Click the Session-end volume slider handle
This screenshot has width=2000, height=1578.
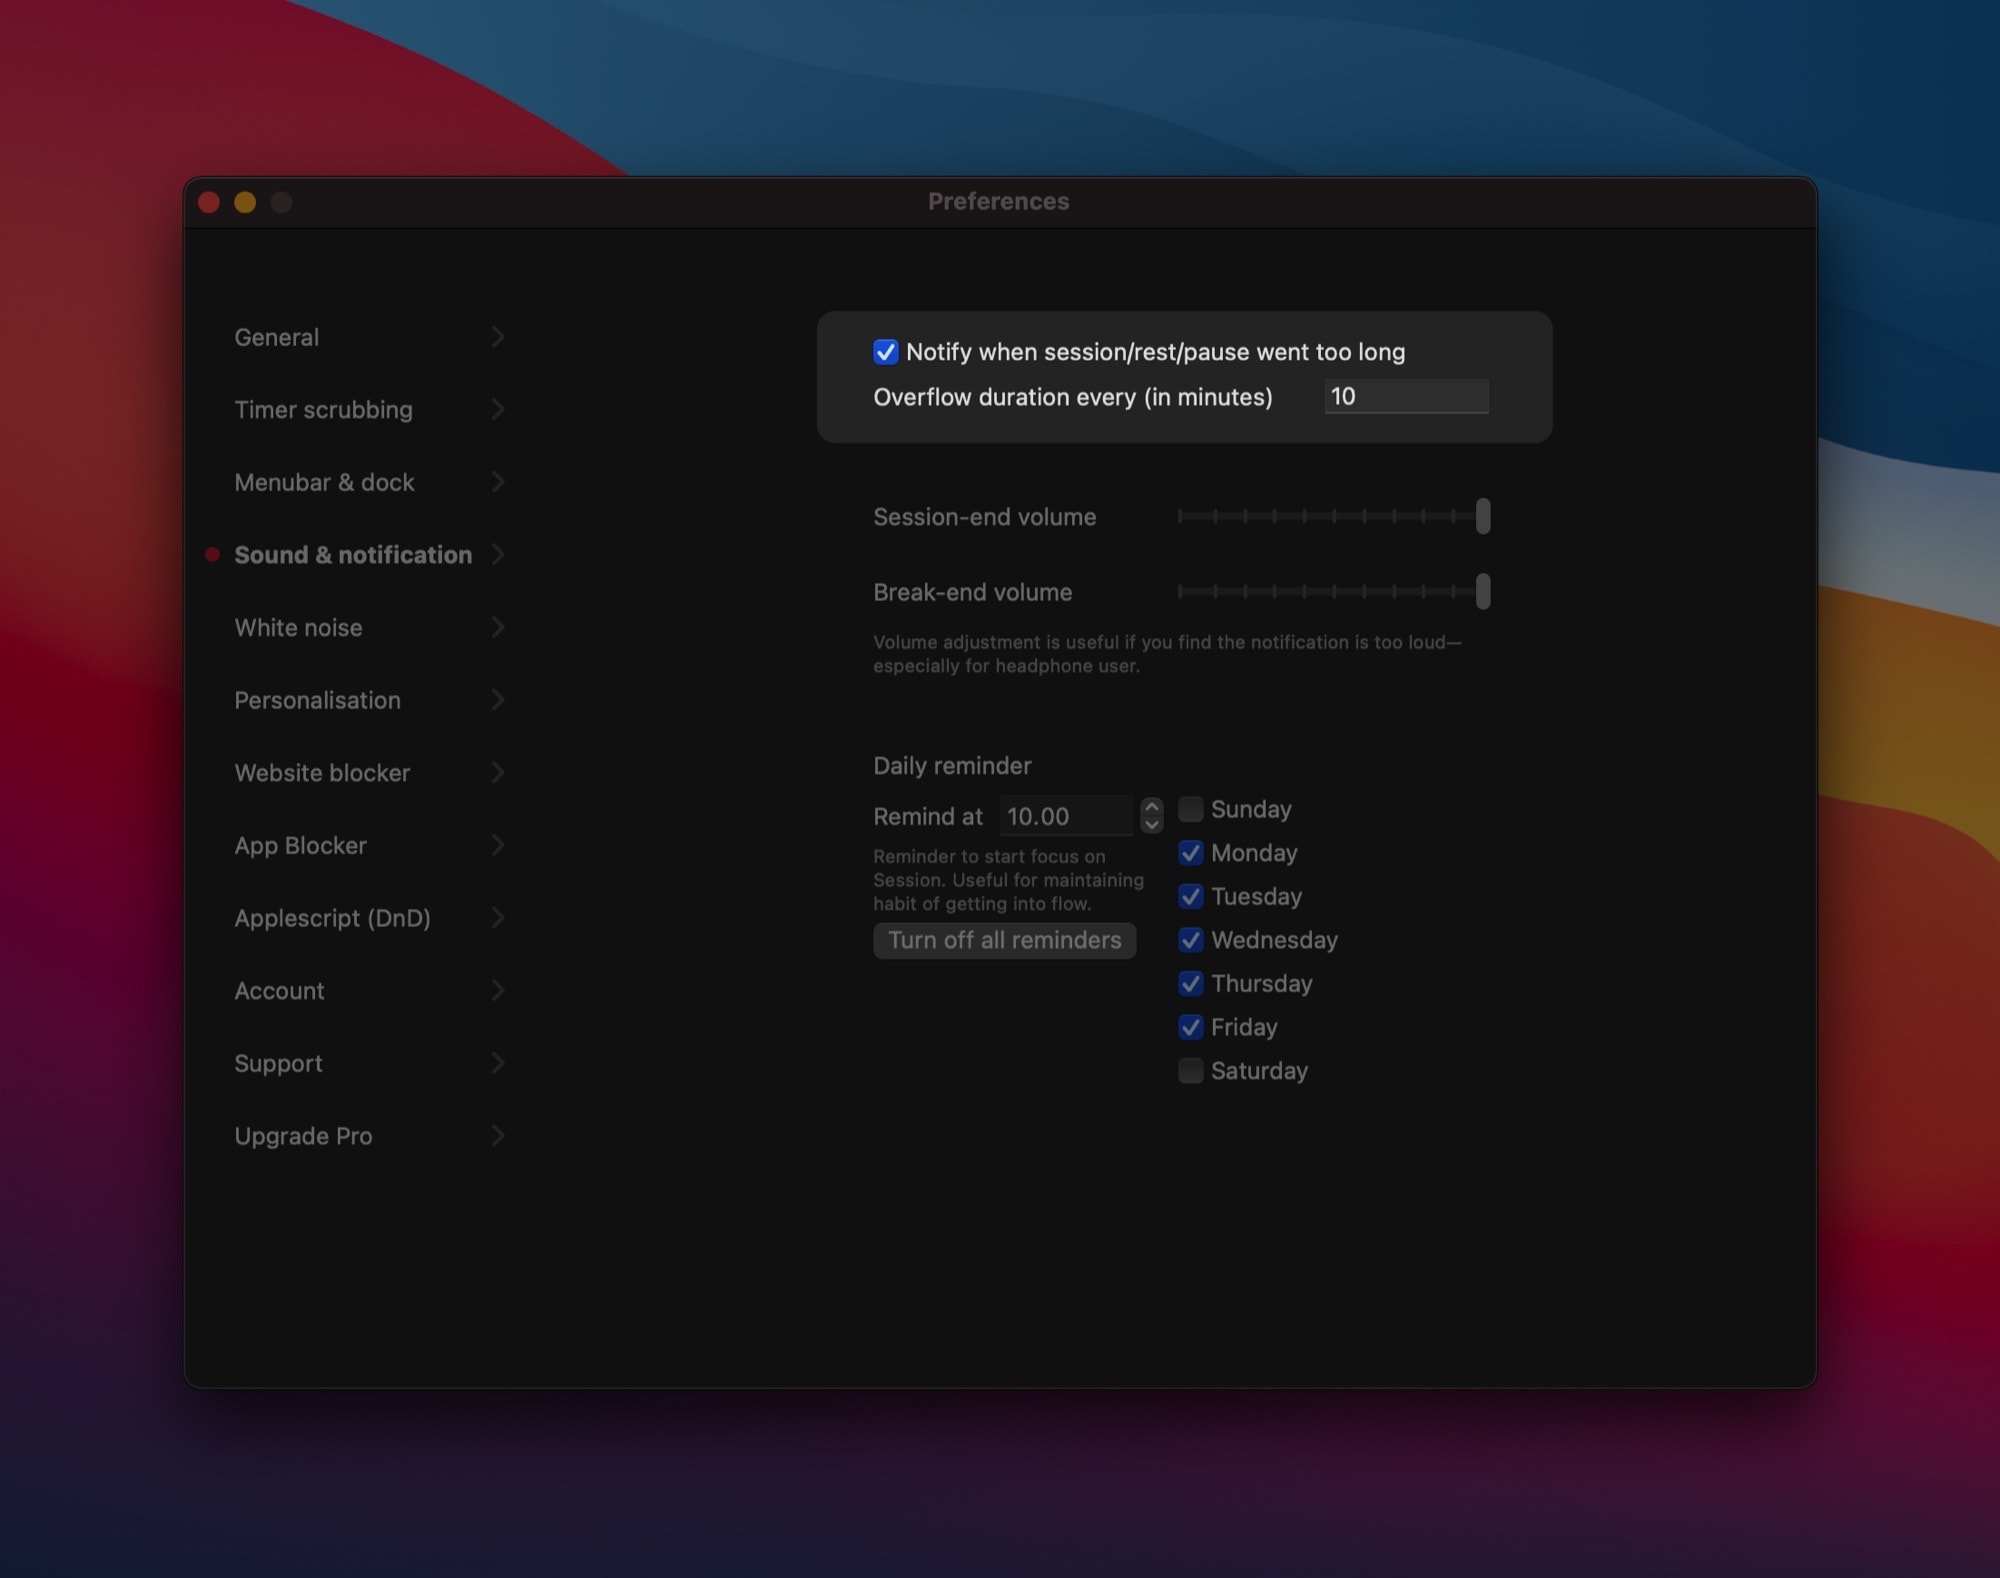[x=1483, y=516]
